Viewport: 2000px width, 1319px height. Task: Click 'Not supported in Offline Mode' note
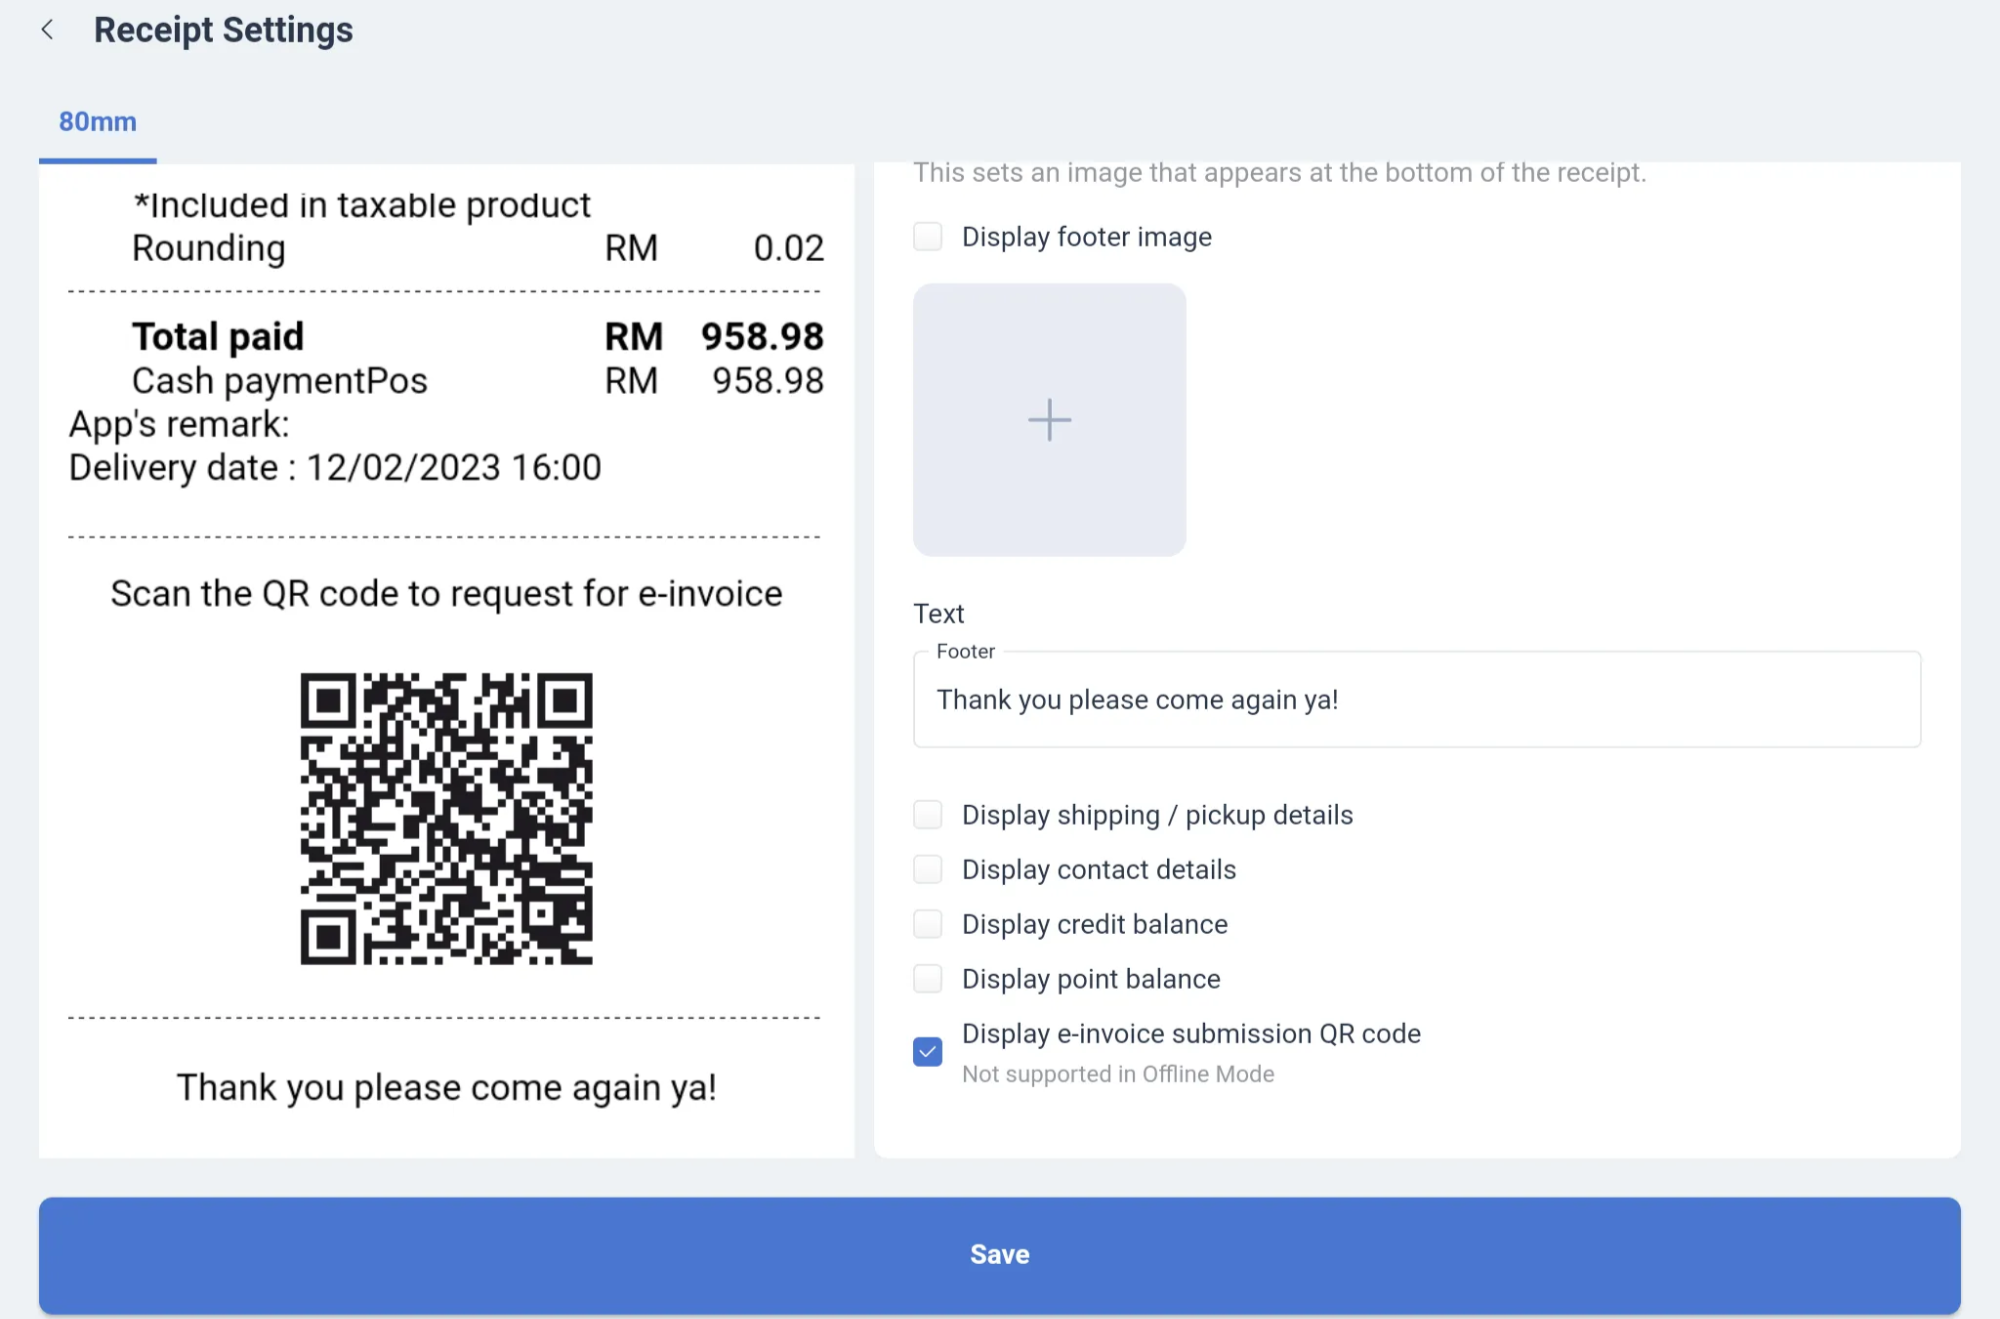(x=1118, y=1074)
